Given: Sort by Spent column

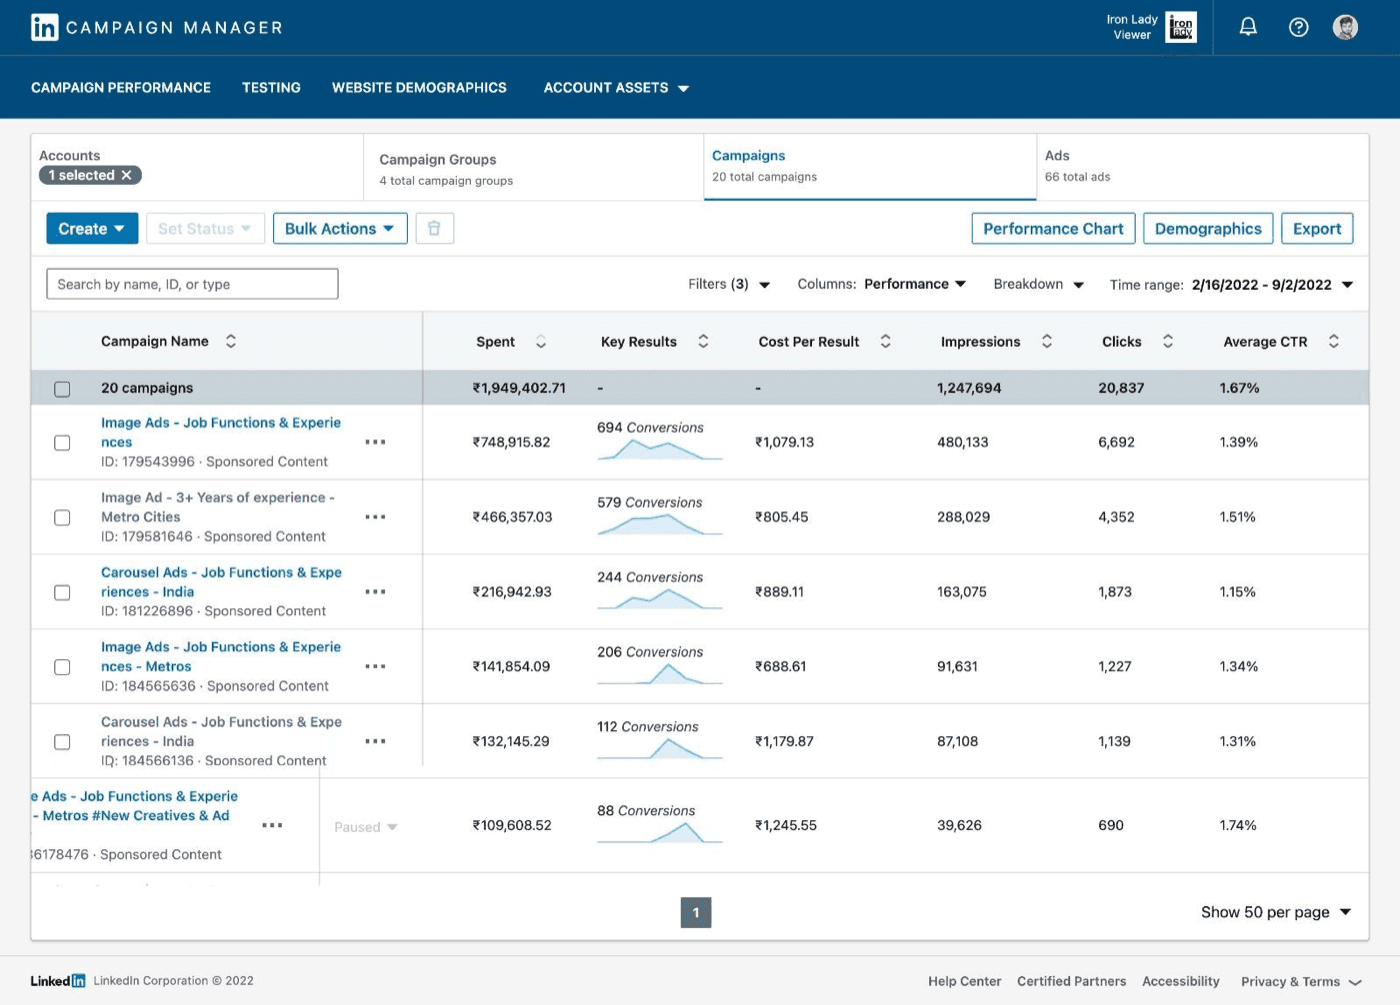Looking at the screenshot, I should point(541,341).
